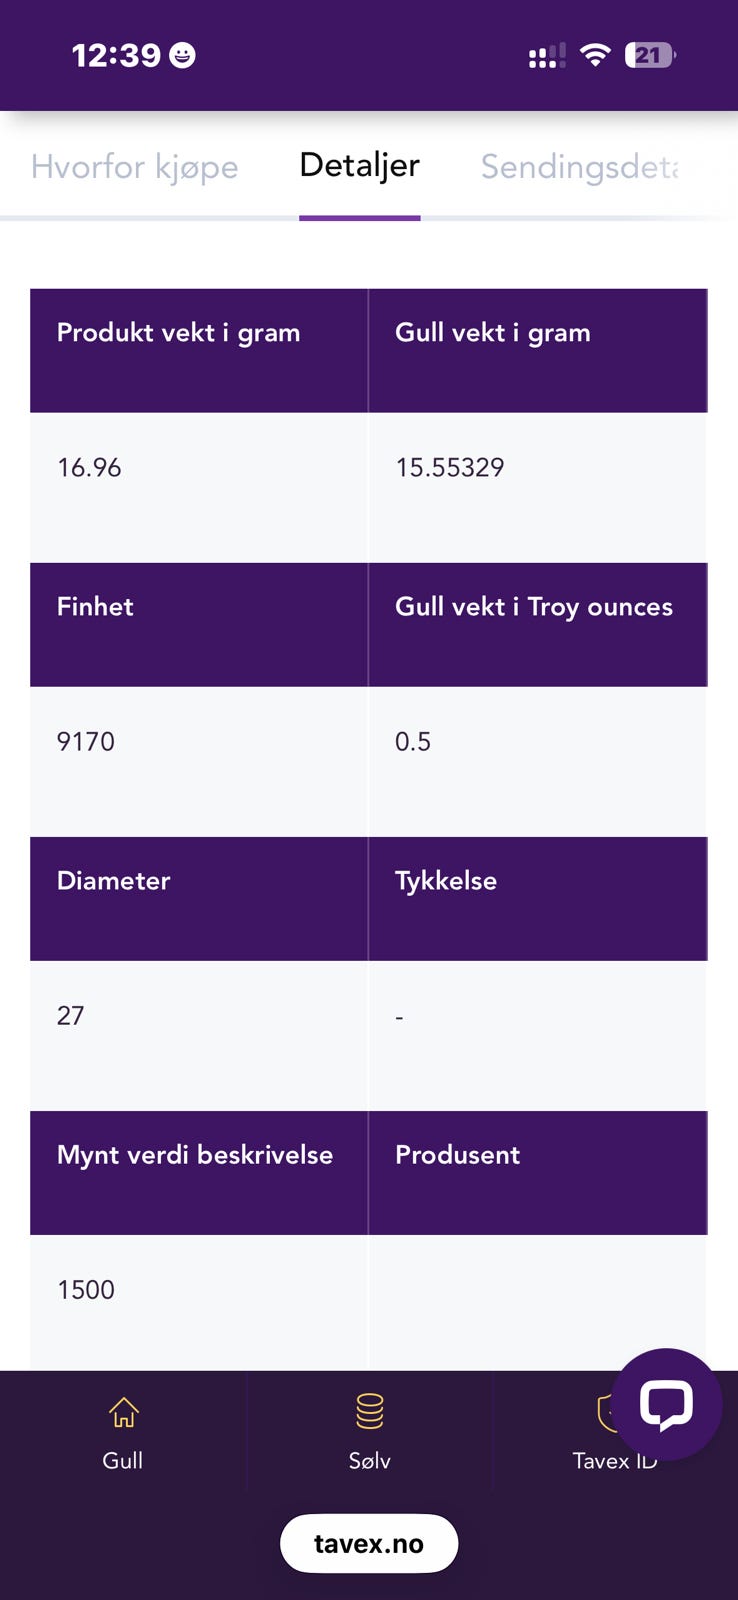Screen dimensions: 738x1600
Task: Tap the smiley focus icon beside clock
Action: (182, 55)
